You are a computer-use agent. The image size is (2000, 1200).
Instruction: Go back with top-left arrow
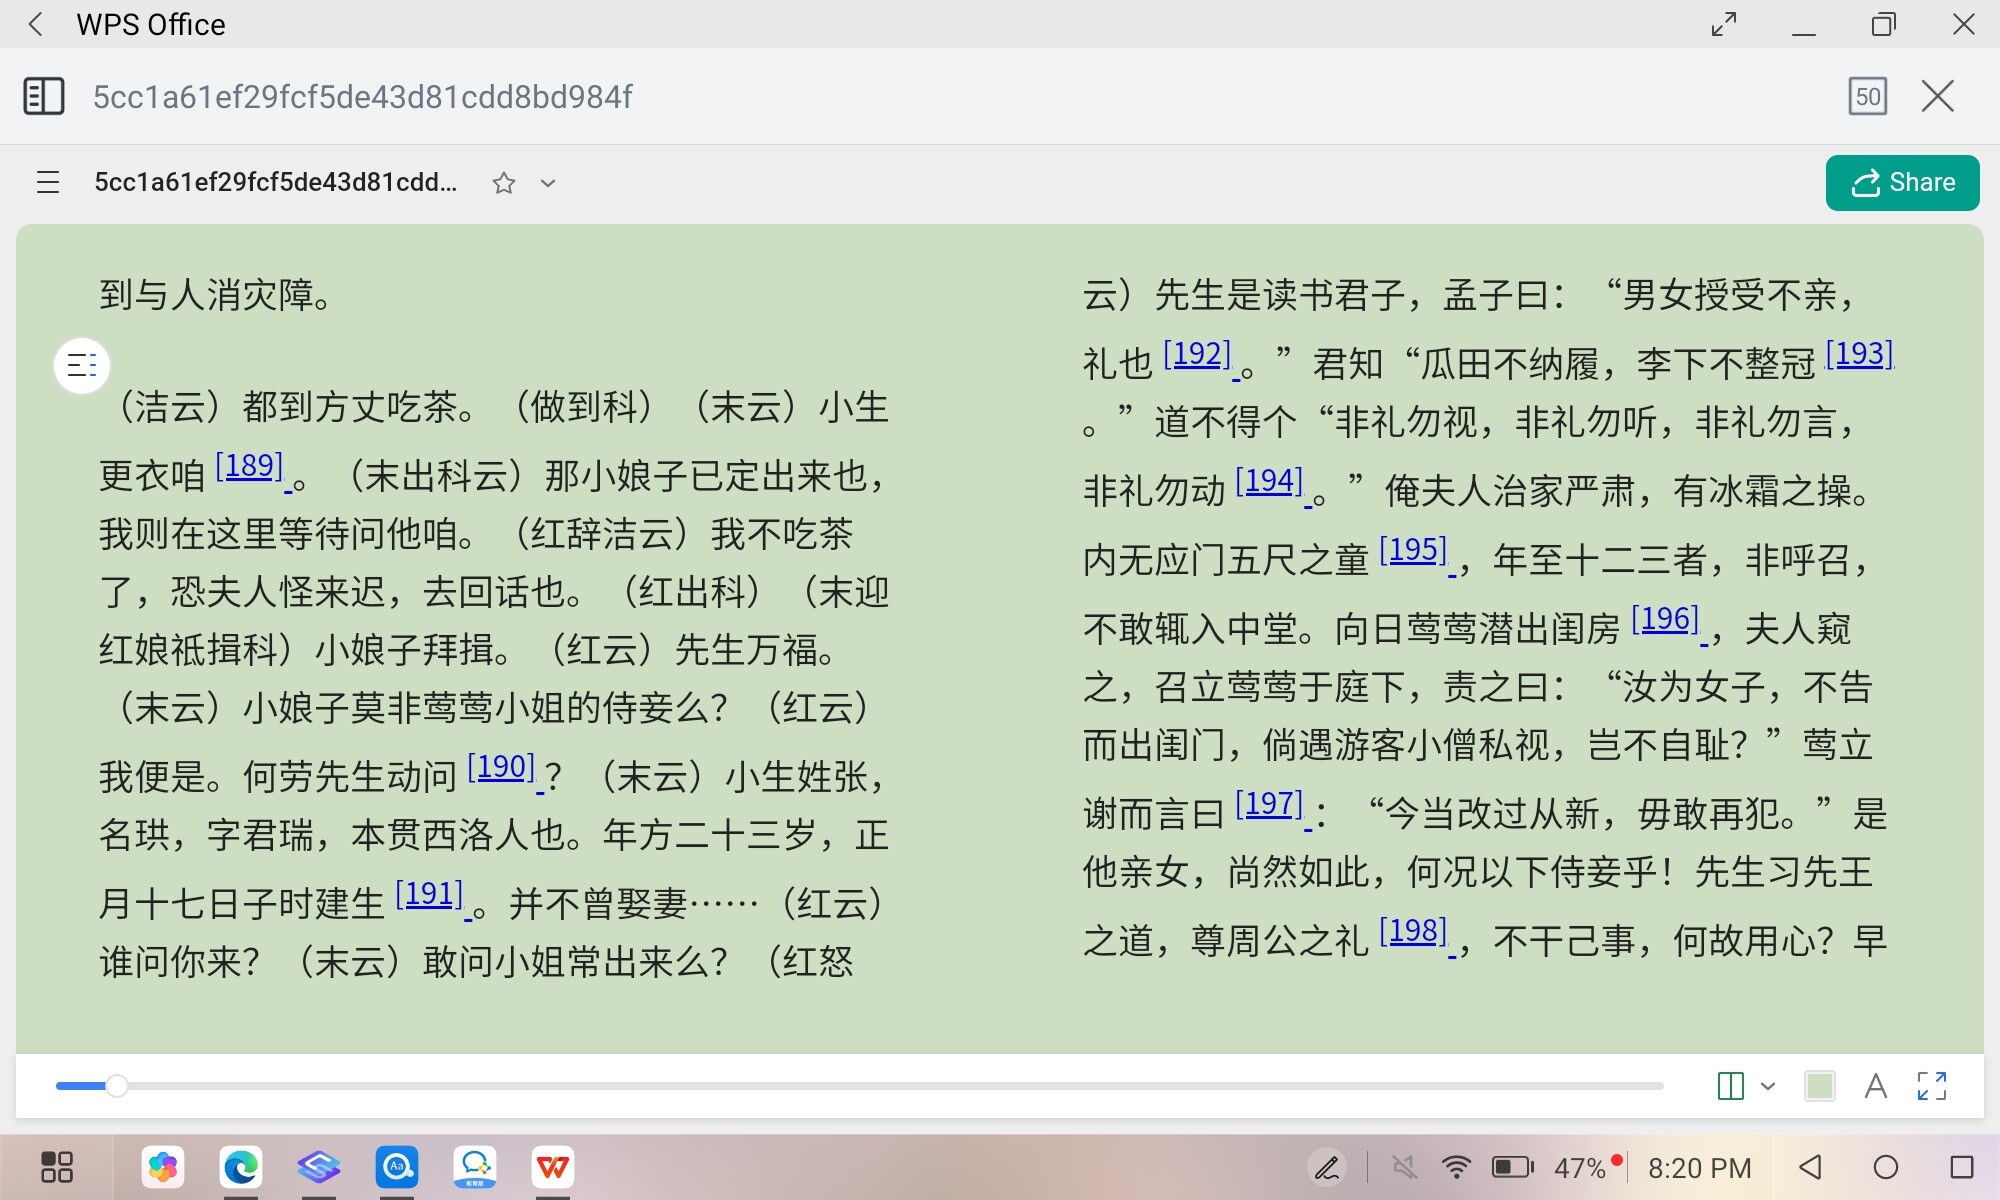pyautogui.click(x=36, y=24)
